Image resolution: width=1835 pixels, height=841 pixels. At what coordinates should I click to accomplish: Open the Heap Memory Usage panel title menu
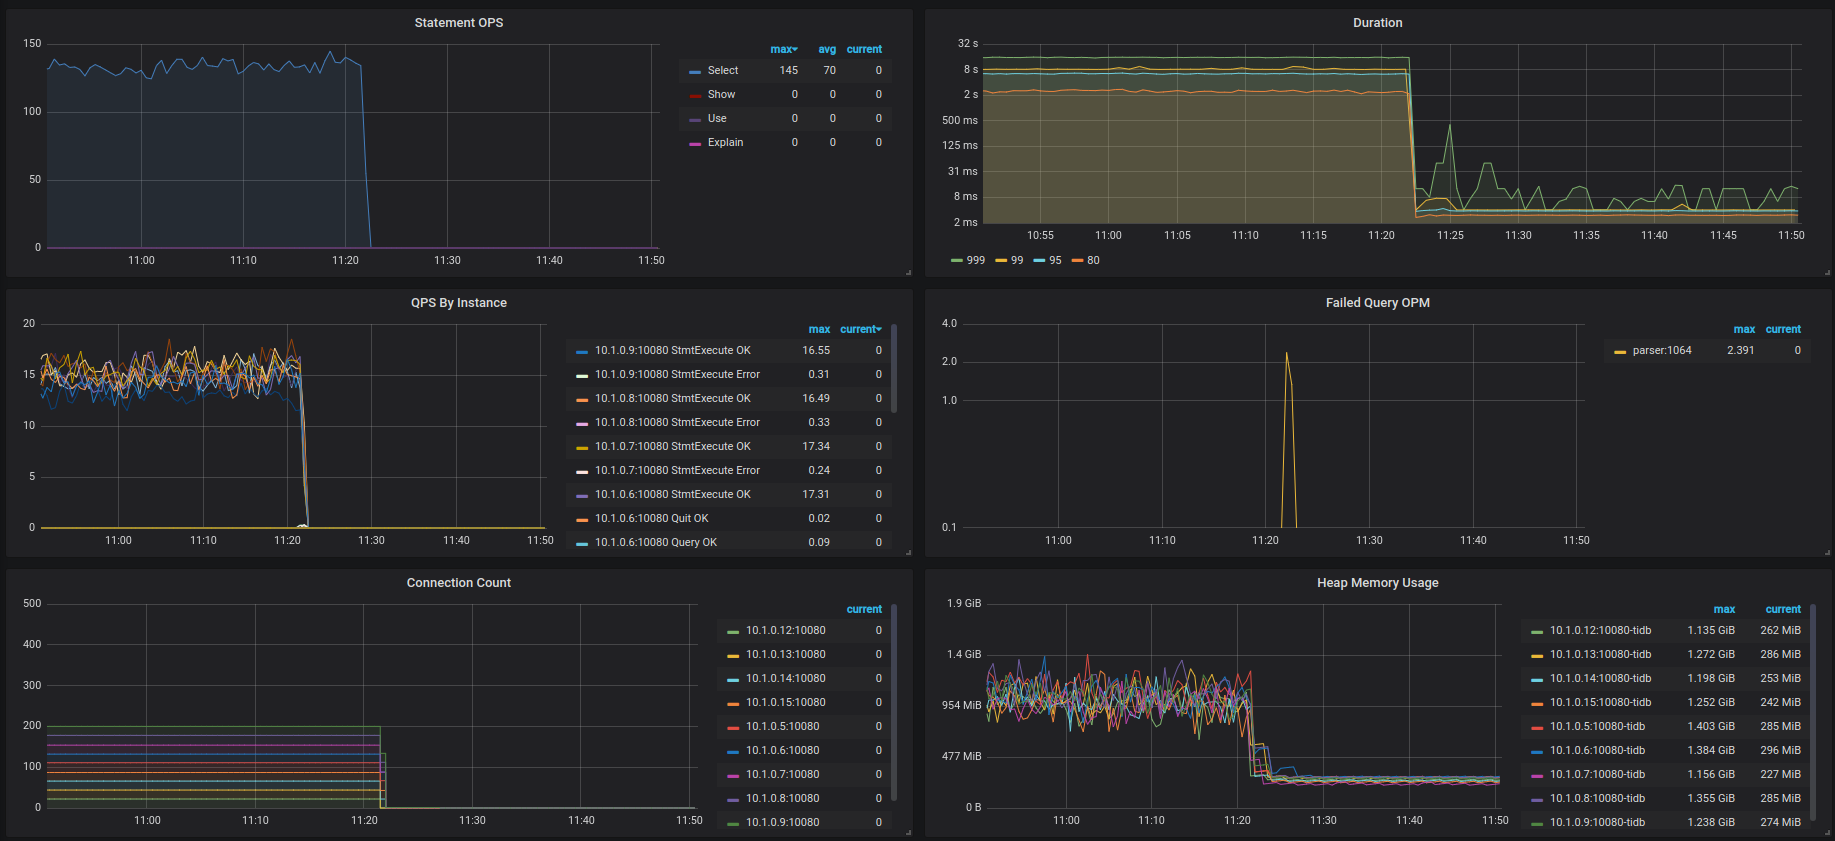[1377, 583]
